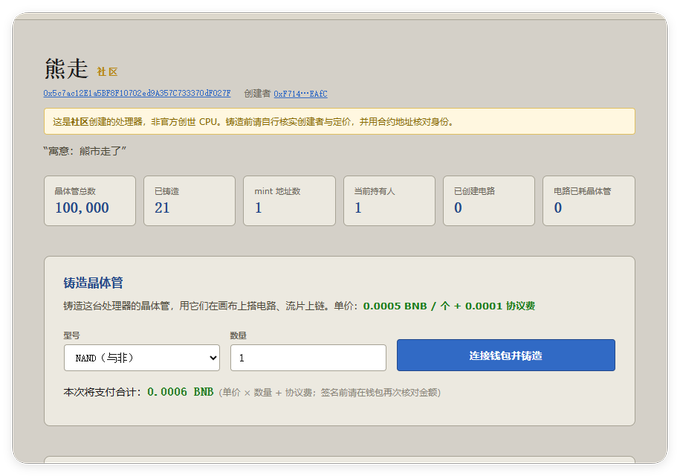The image size is (680, 476).
Task: Select the 已铸造 21 stat card
Action: (x=190, y=200)
